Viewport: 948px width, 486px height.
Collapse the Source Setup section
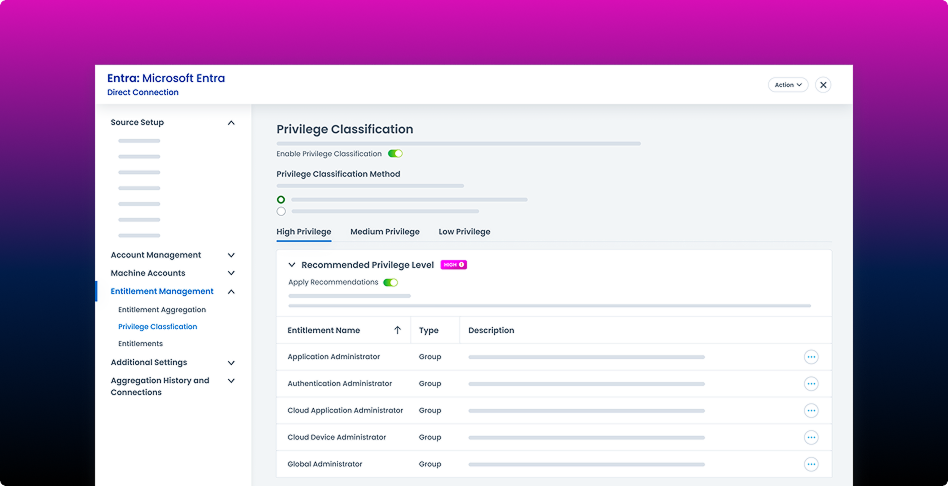231,123
